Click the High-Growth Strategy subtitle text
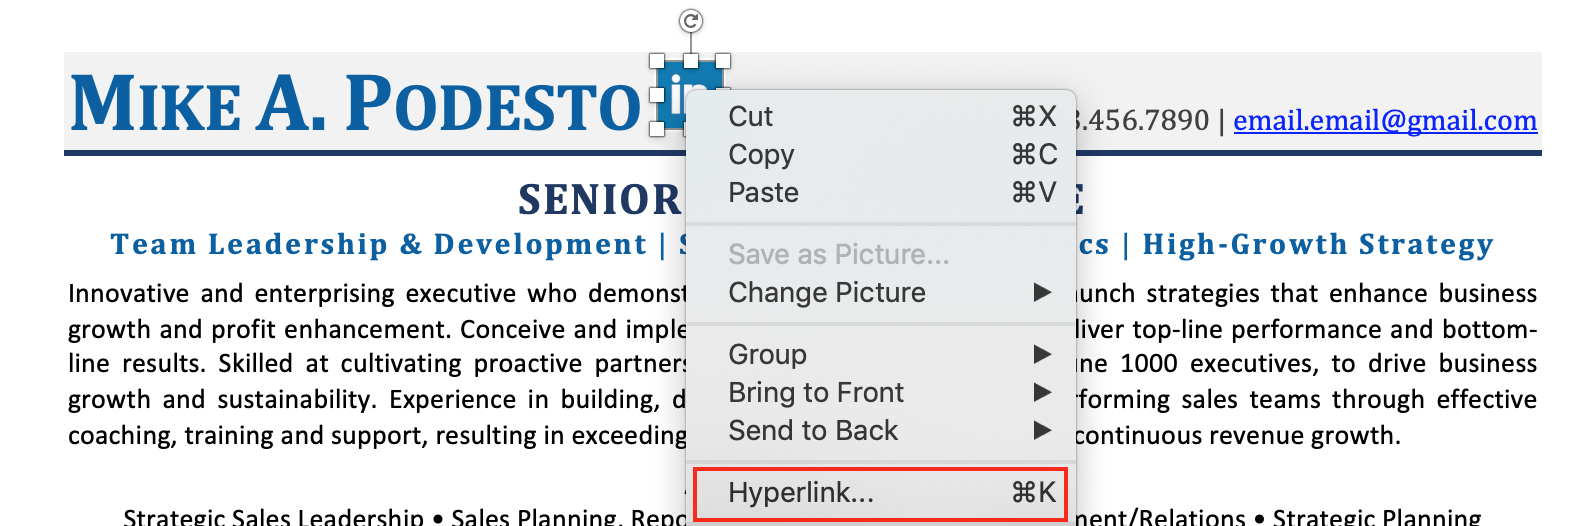 tap(1318, 245)
